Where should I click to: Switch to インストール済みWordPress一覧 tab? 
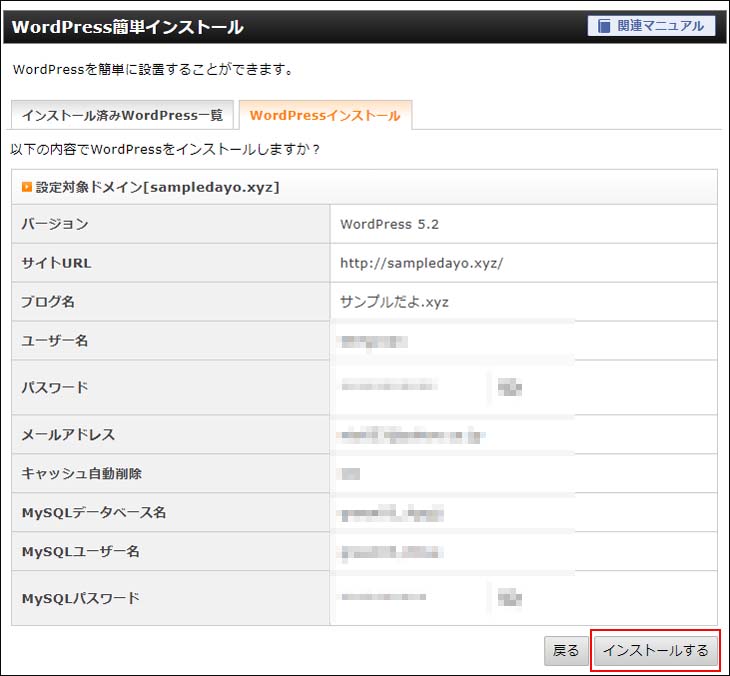click(x=122, y=115)
